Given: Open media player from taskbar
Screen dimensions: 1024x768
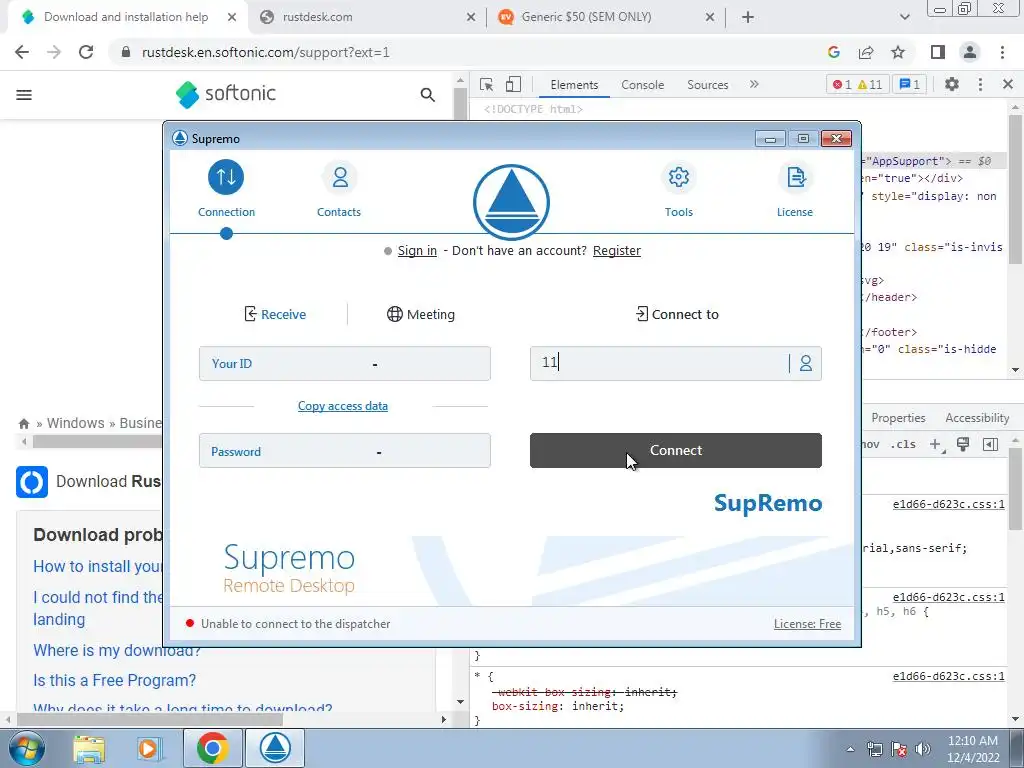Looking at the screenshot, I should (x=150, y=749).
